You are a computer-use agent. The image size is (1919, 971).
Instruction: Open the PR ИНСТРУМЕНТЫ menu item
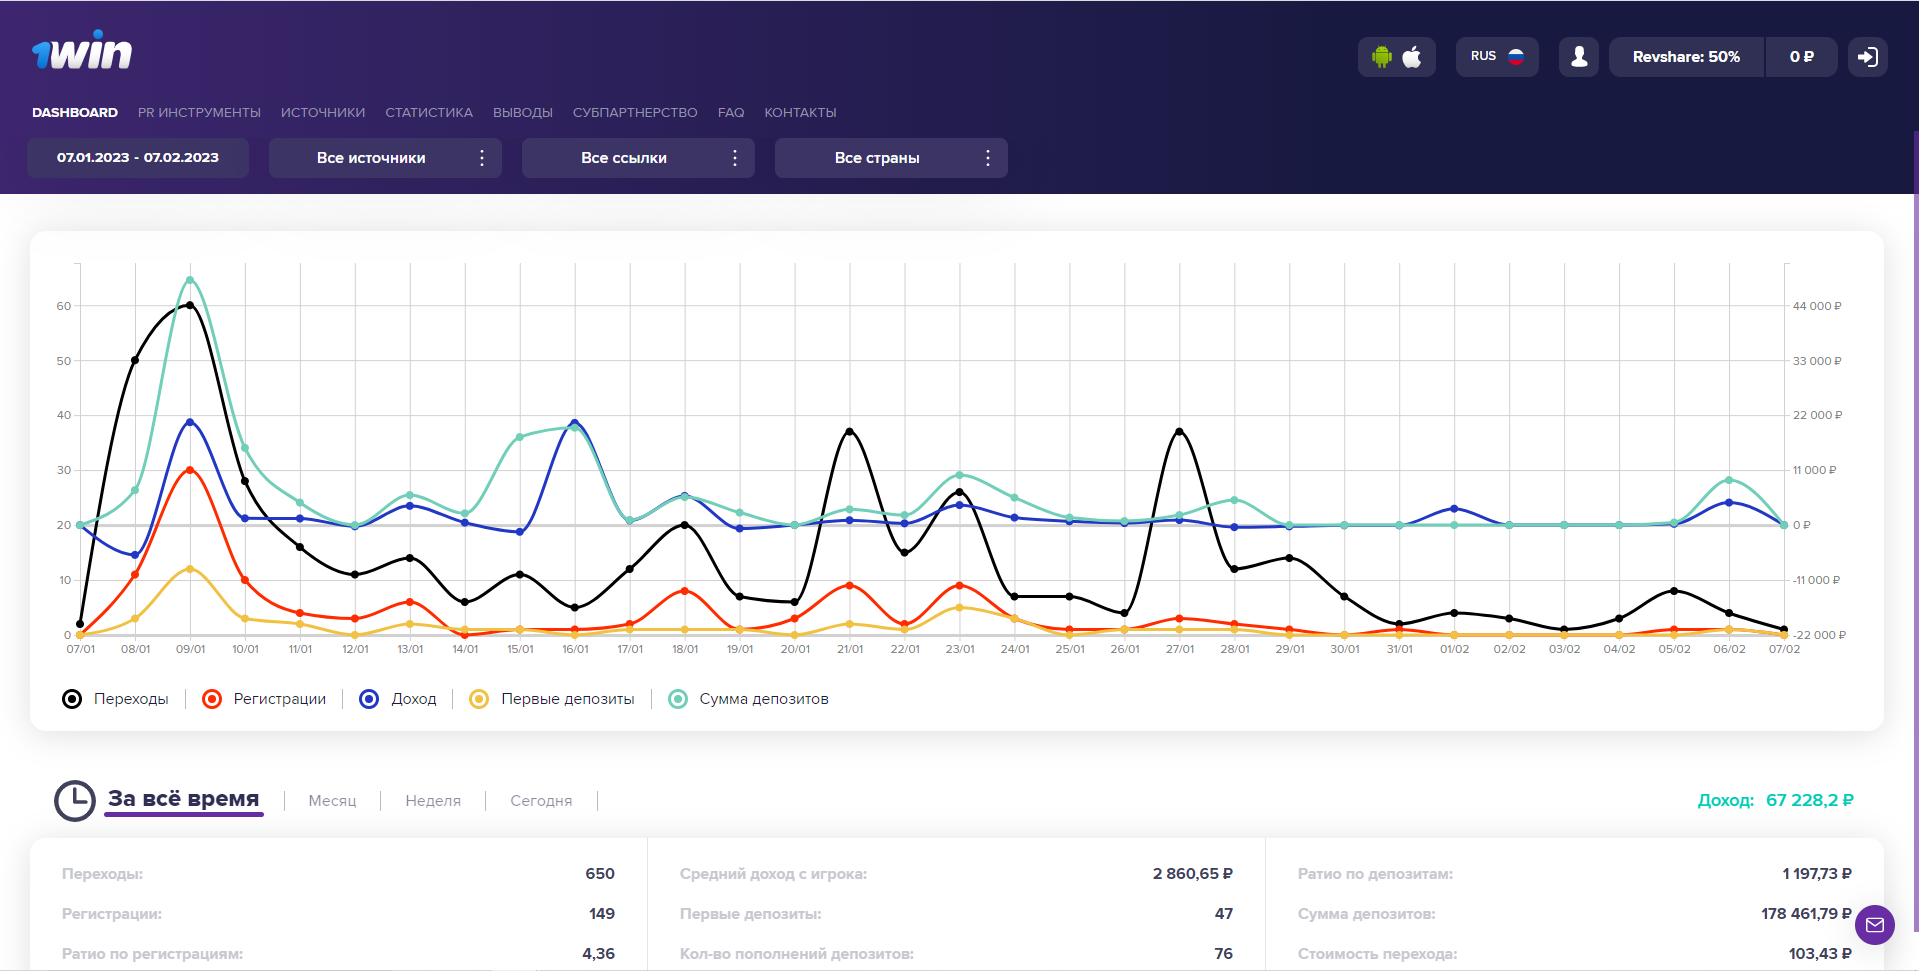[x=199, y=113]
